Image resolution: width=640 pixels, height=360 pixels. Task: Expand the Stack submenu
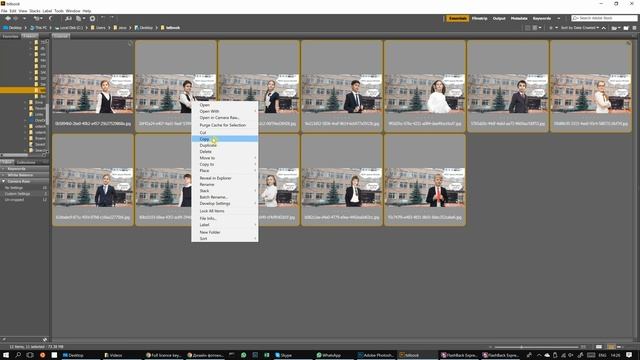point(224,191)
